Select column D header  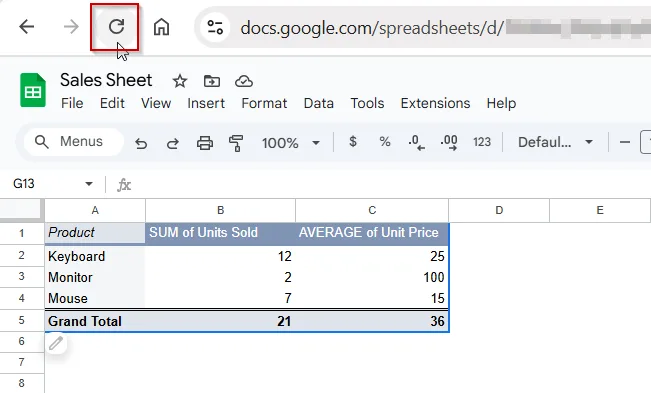coord(499,210)
